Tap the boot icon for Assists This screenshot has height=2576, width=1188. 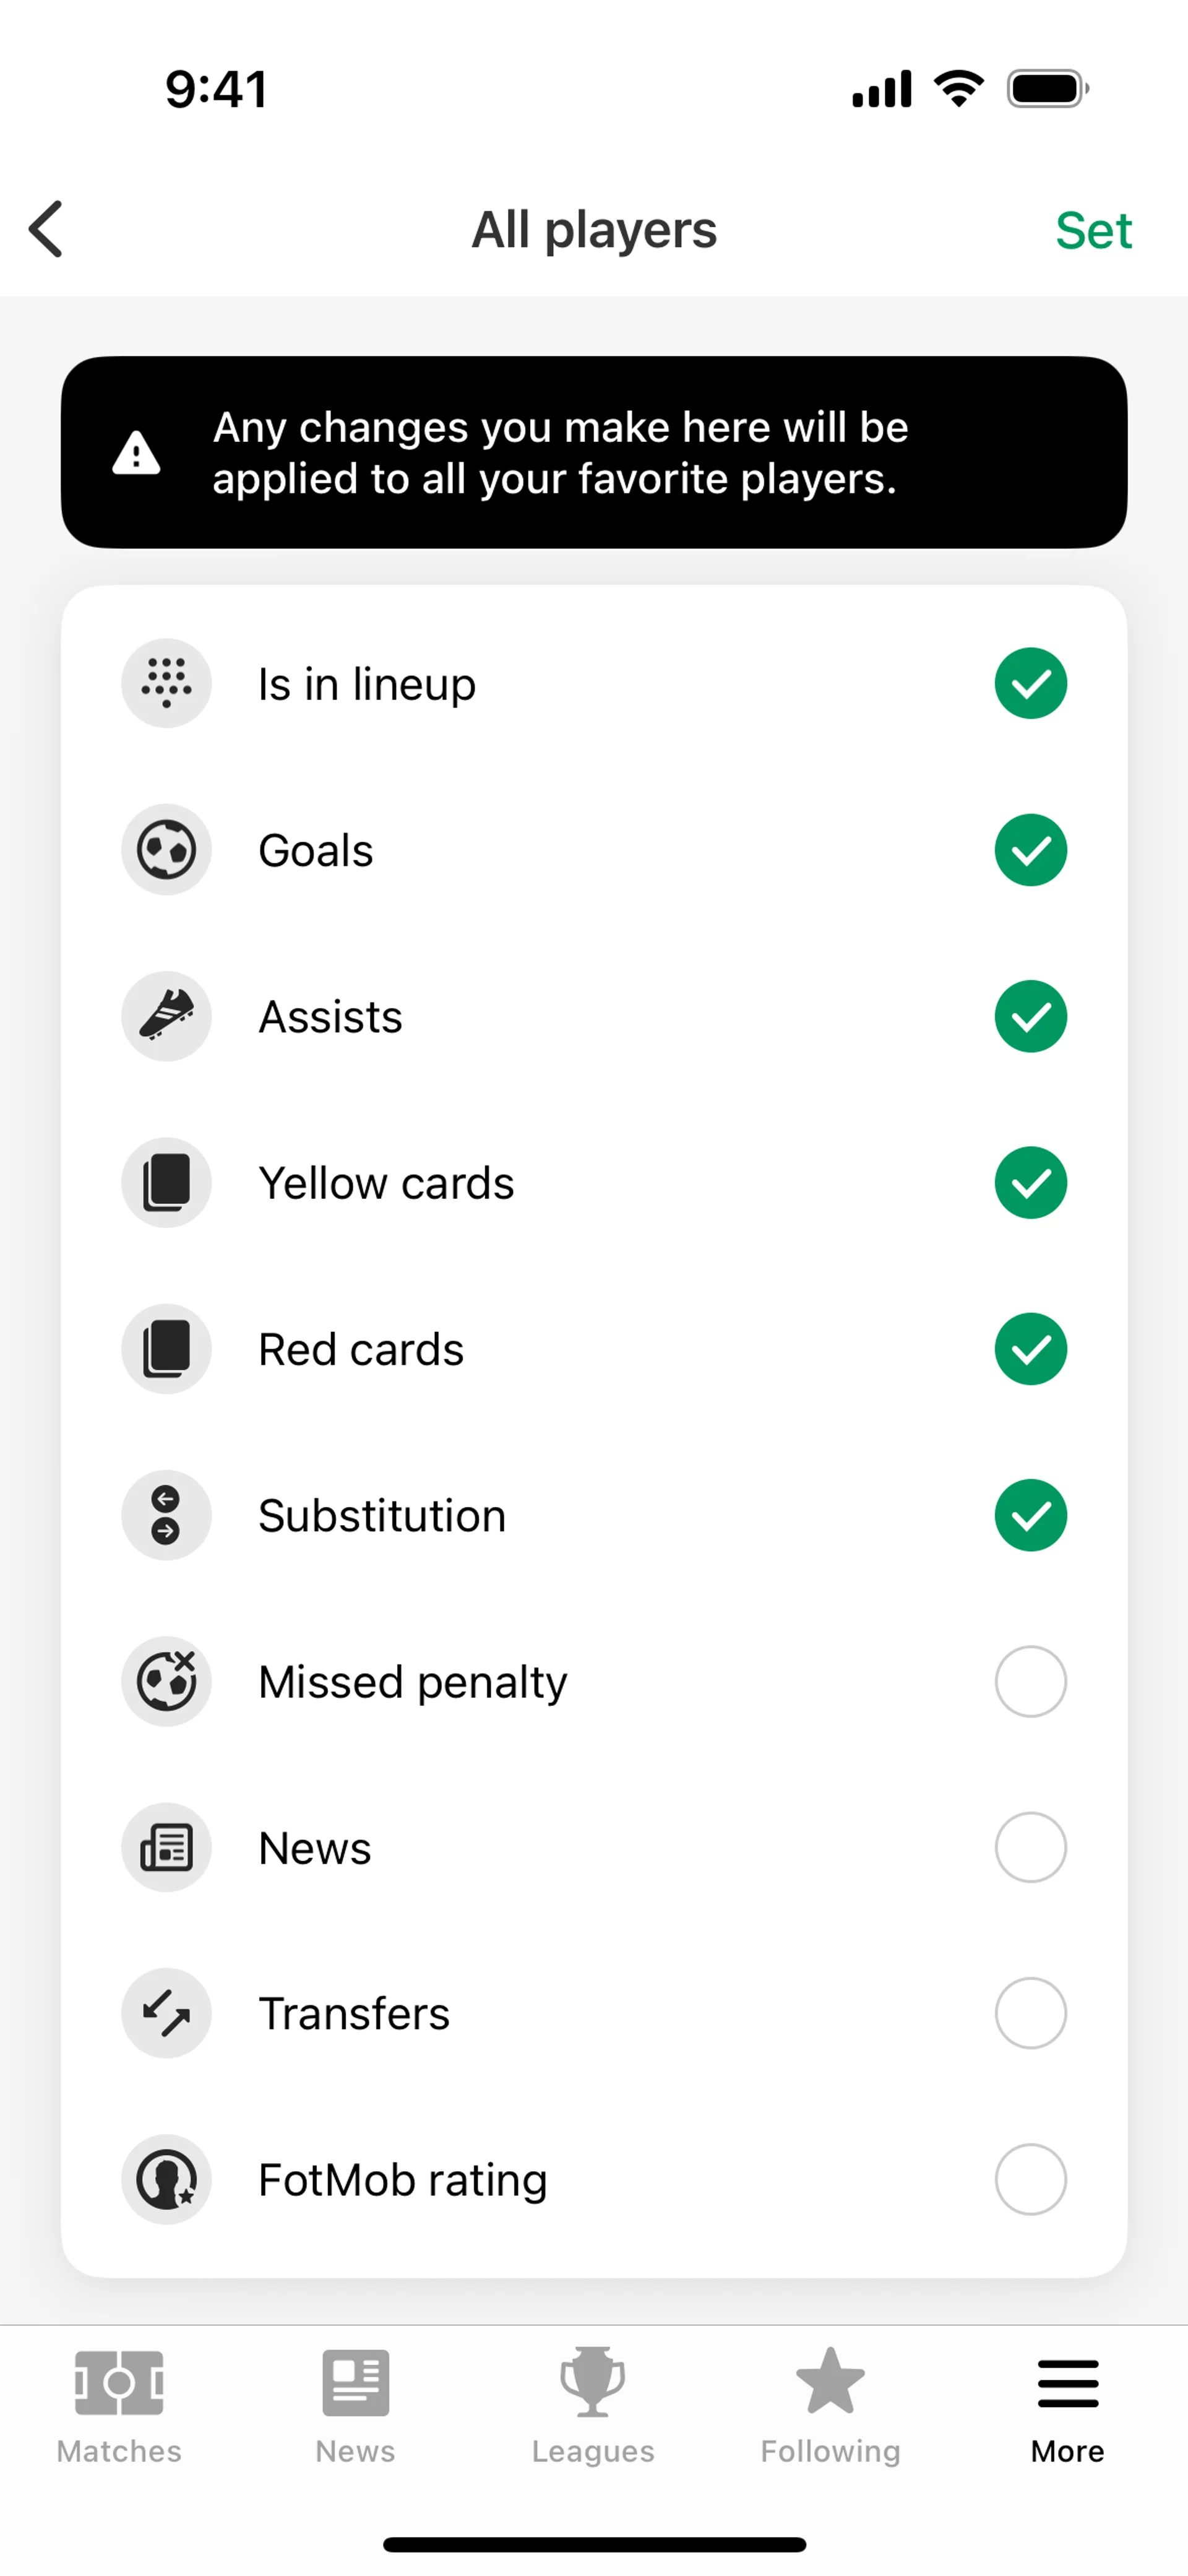(166, 1017)
